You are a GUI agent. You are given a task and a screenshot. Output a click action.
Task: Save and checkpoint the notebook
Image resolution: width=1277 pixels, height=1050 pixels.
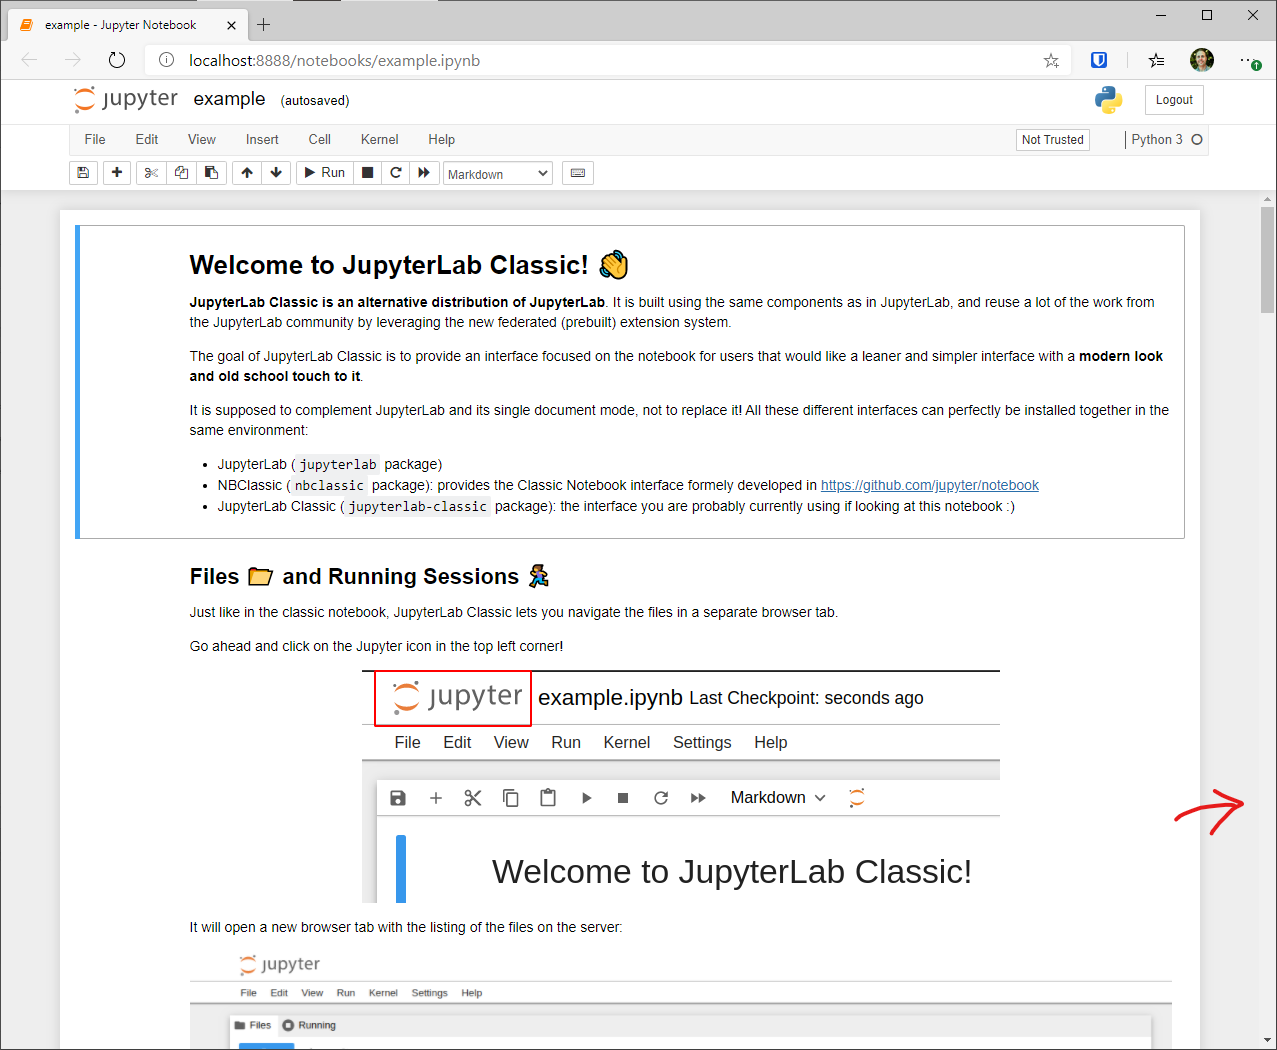click(x=83, y=173)
